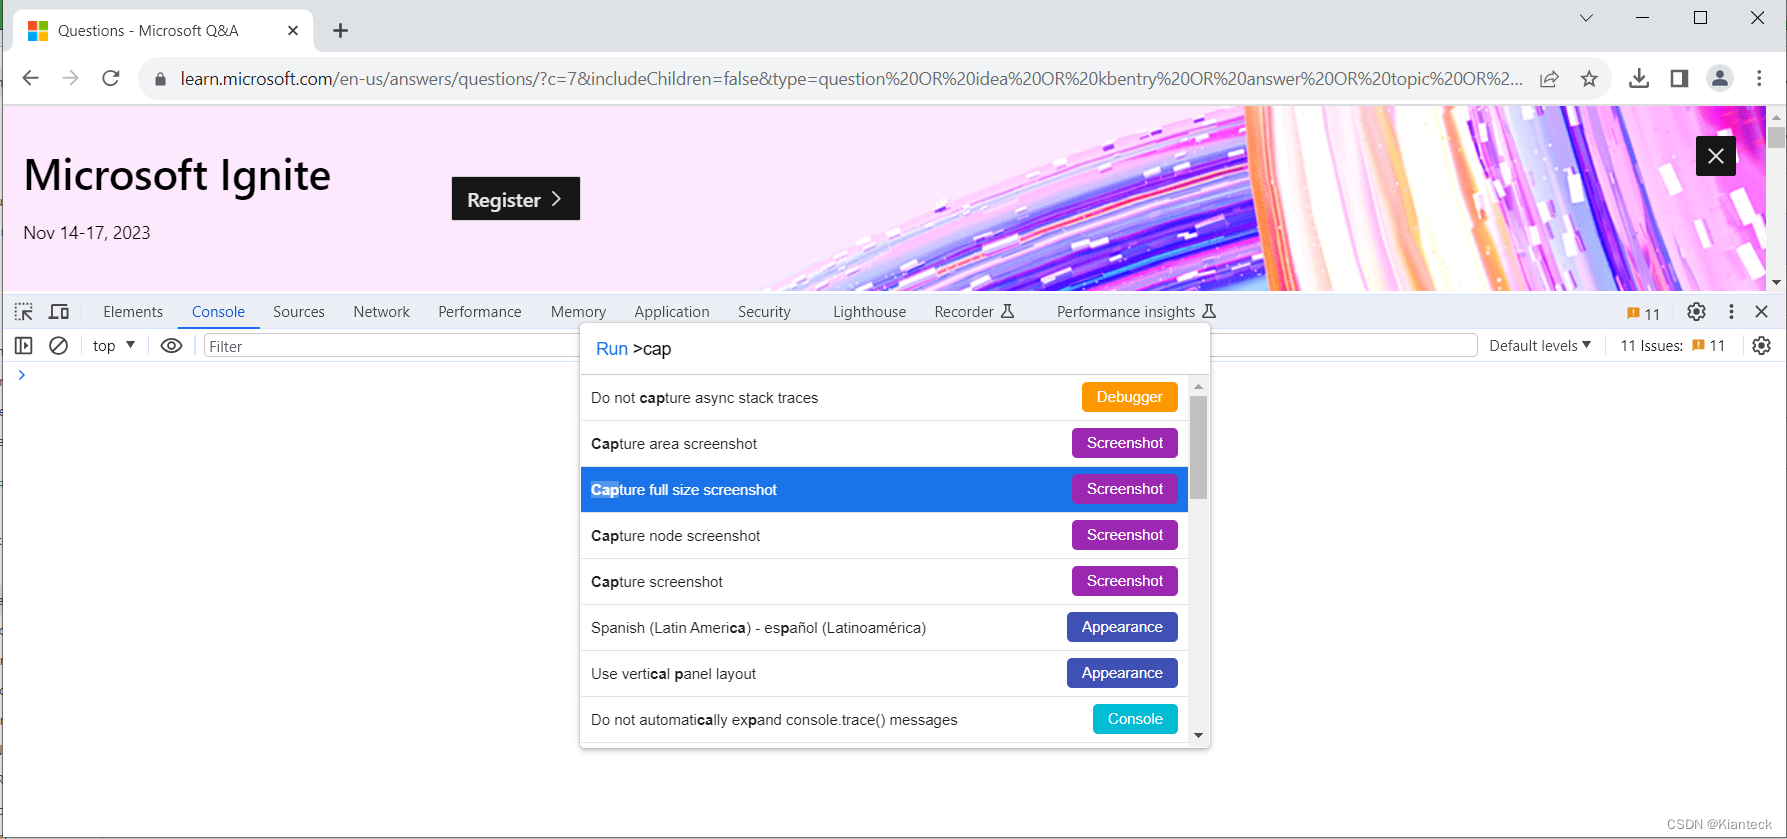Open the tab search chevron
The image size is (1787, 839).
[x=1586, y=18]
